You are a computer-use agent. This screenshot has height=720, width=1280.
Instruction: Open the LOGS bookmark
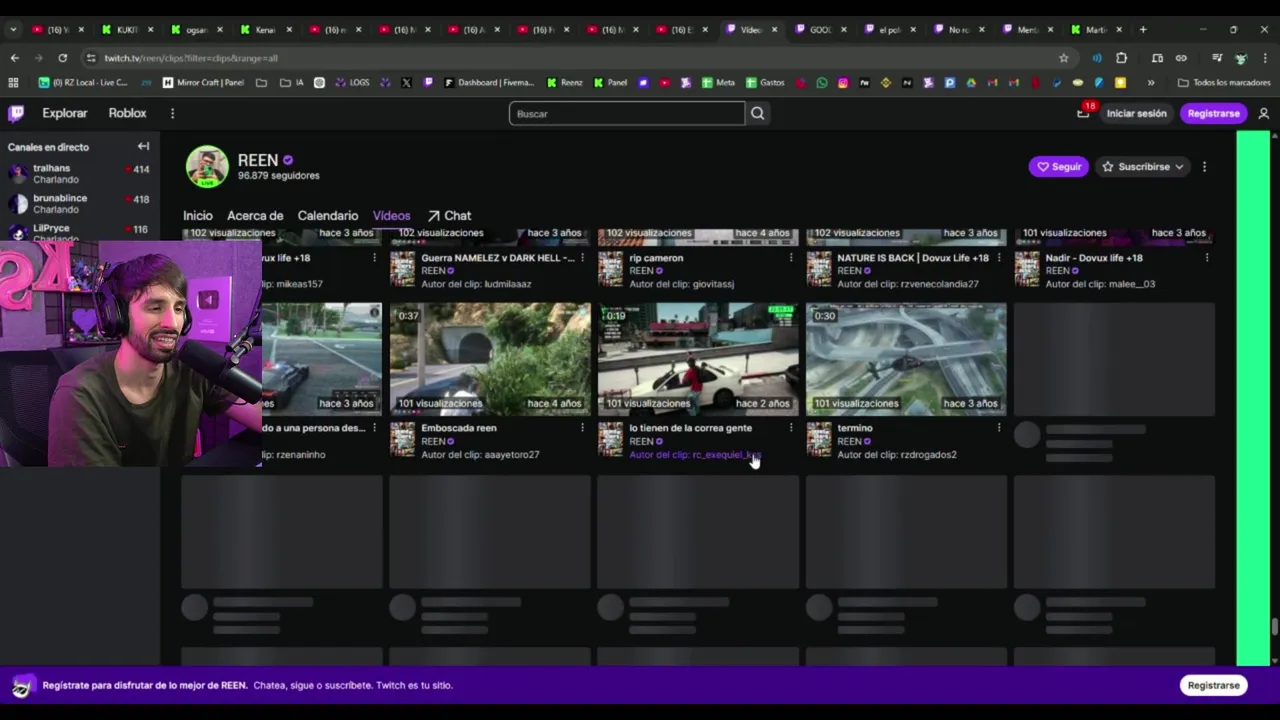[x=352, y=82]
